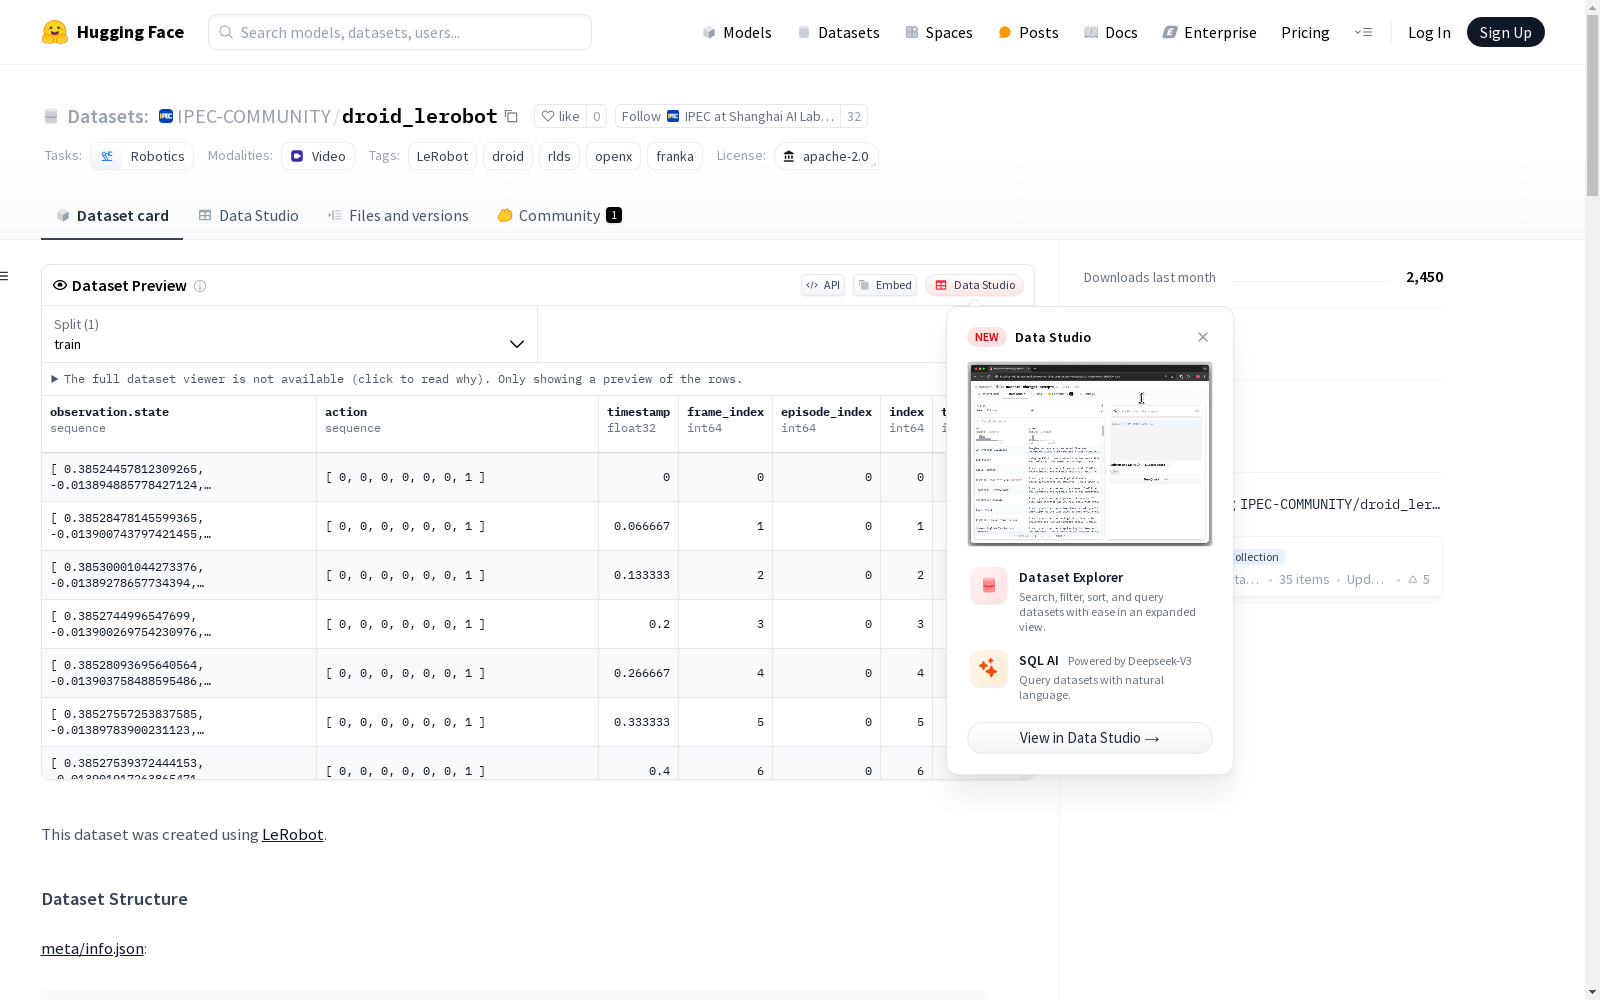1600x1000 pixels.
Task: Open the meta/info.json link
Action: (x=92, y=948)
